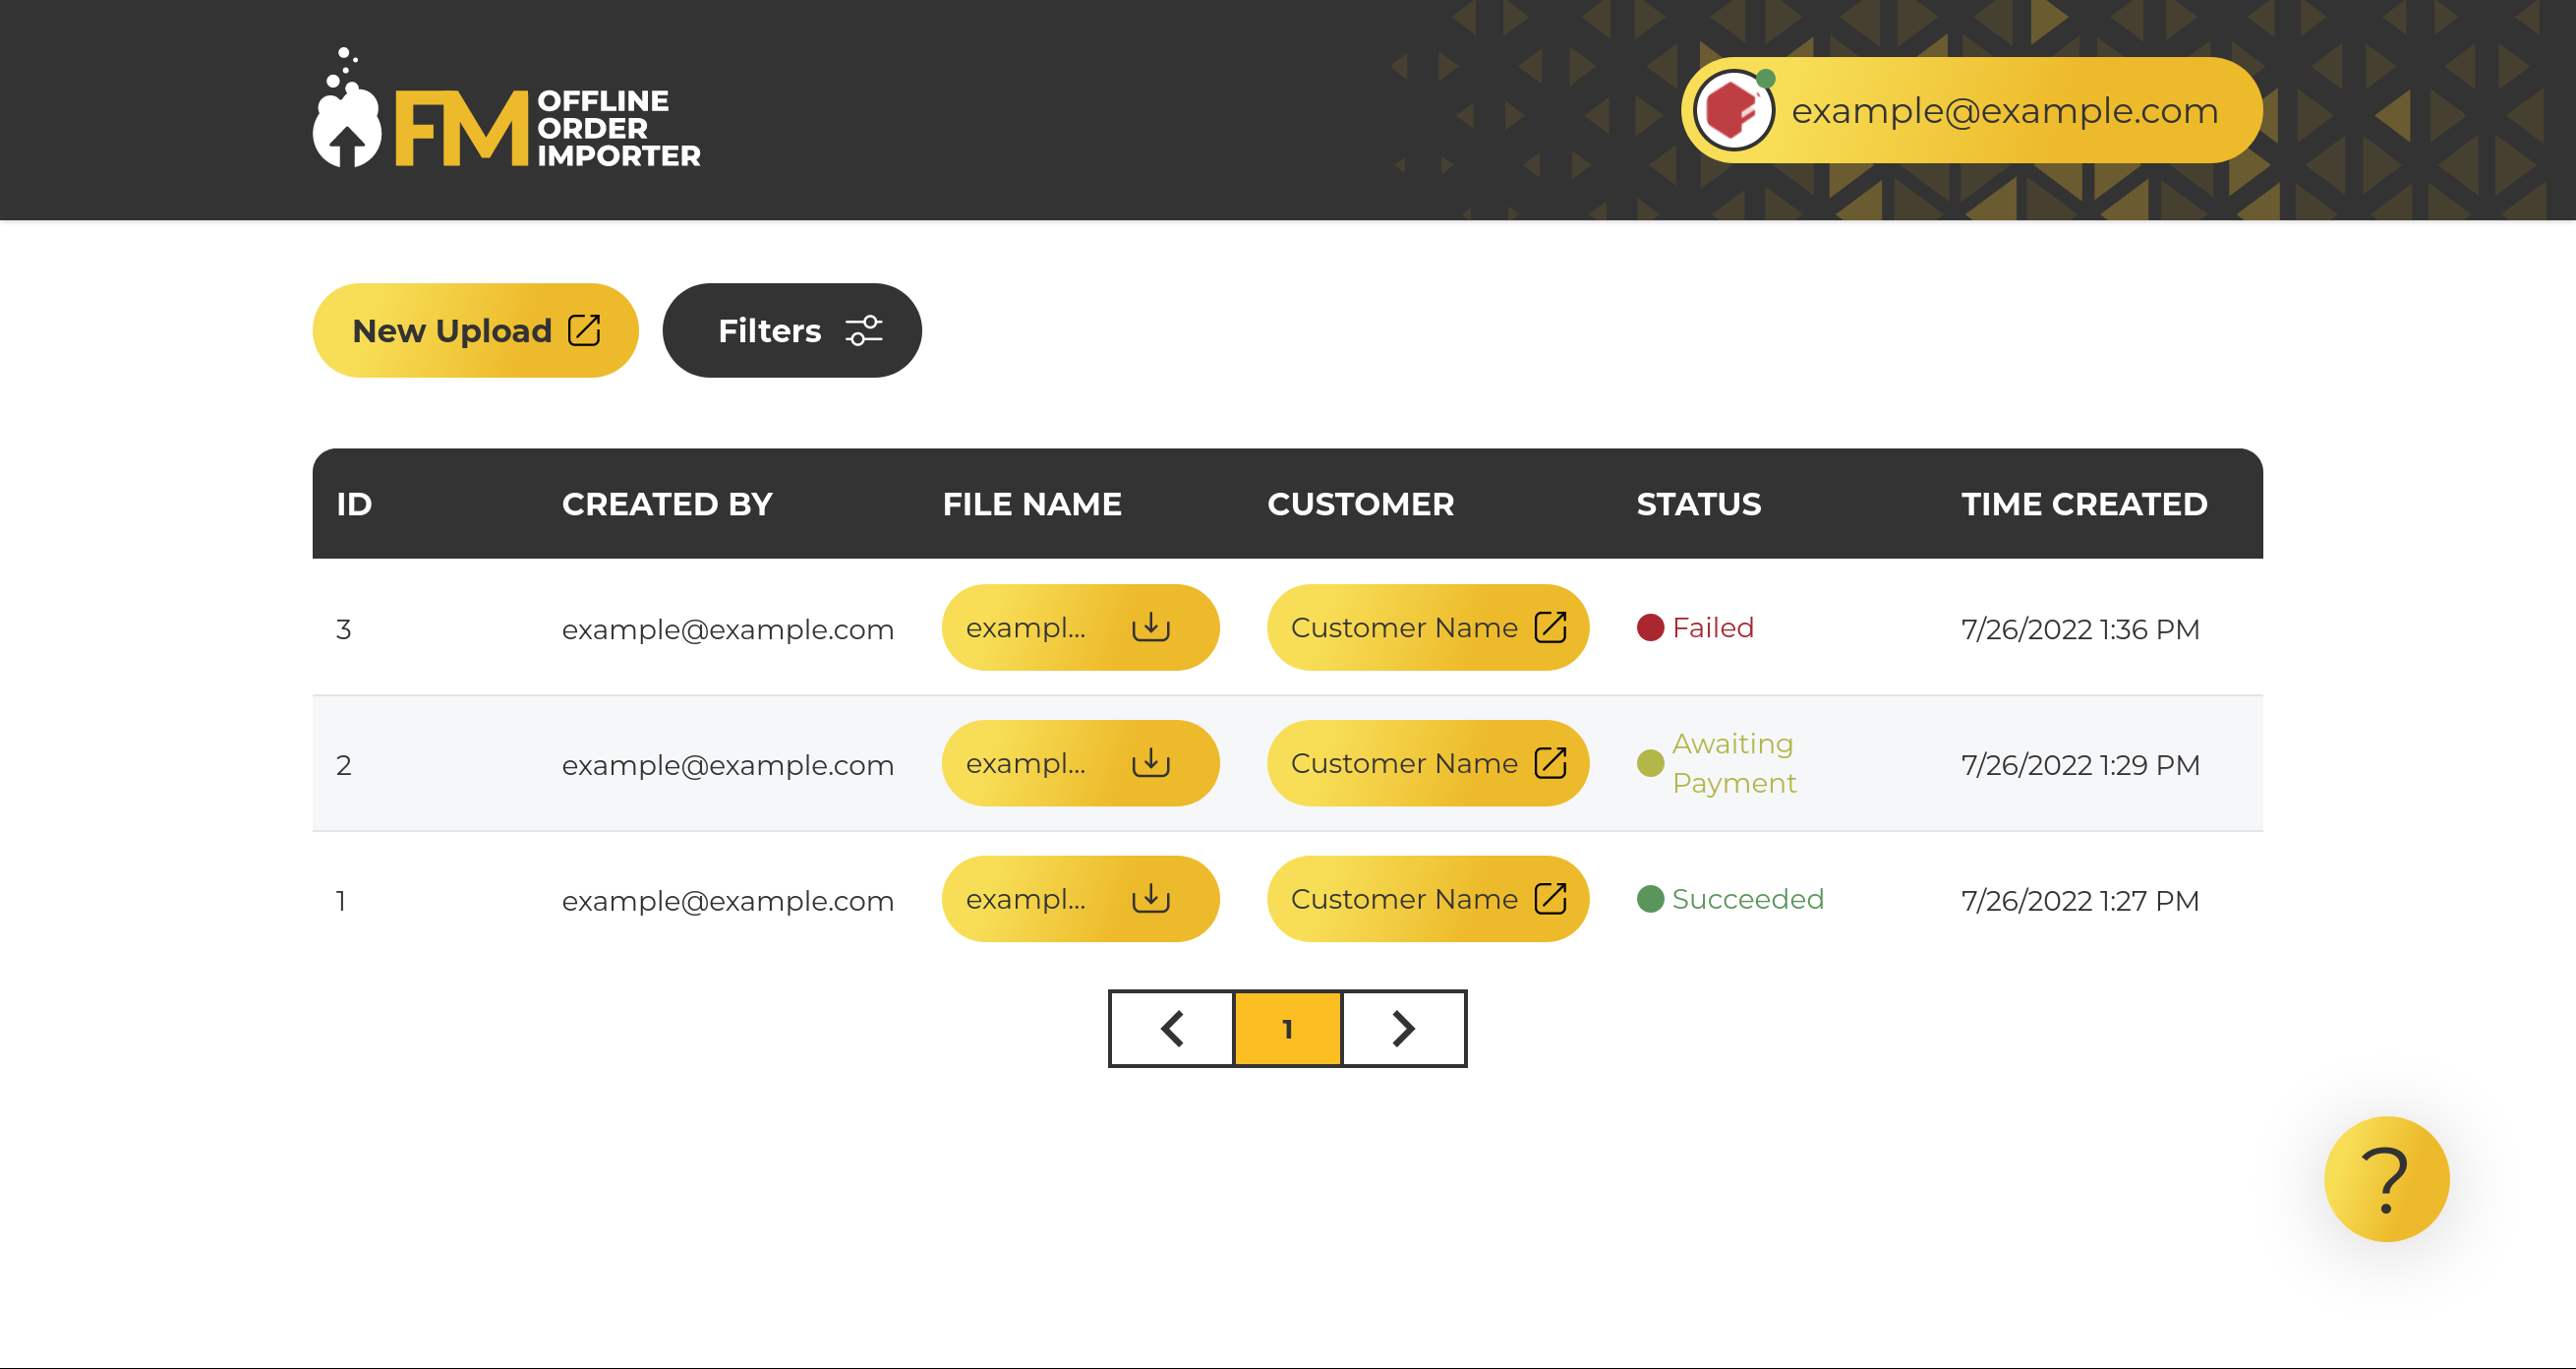Click the Failed status text
The height and width of the screenshot is (1369, 2576).
click(1713, 628)
